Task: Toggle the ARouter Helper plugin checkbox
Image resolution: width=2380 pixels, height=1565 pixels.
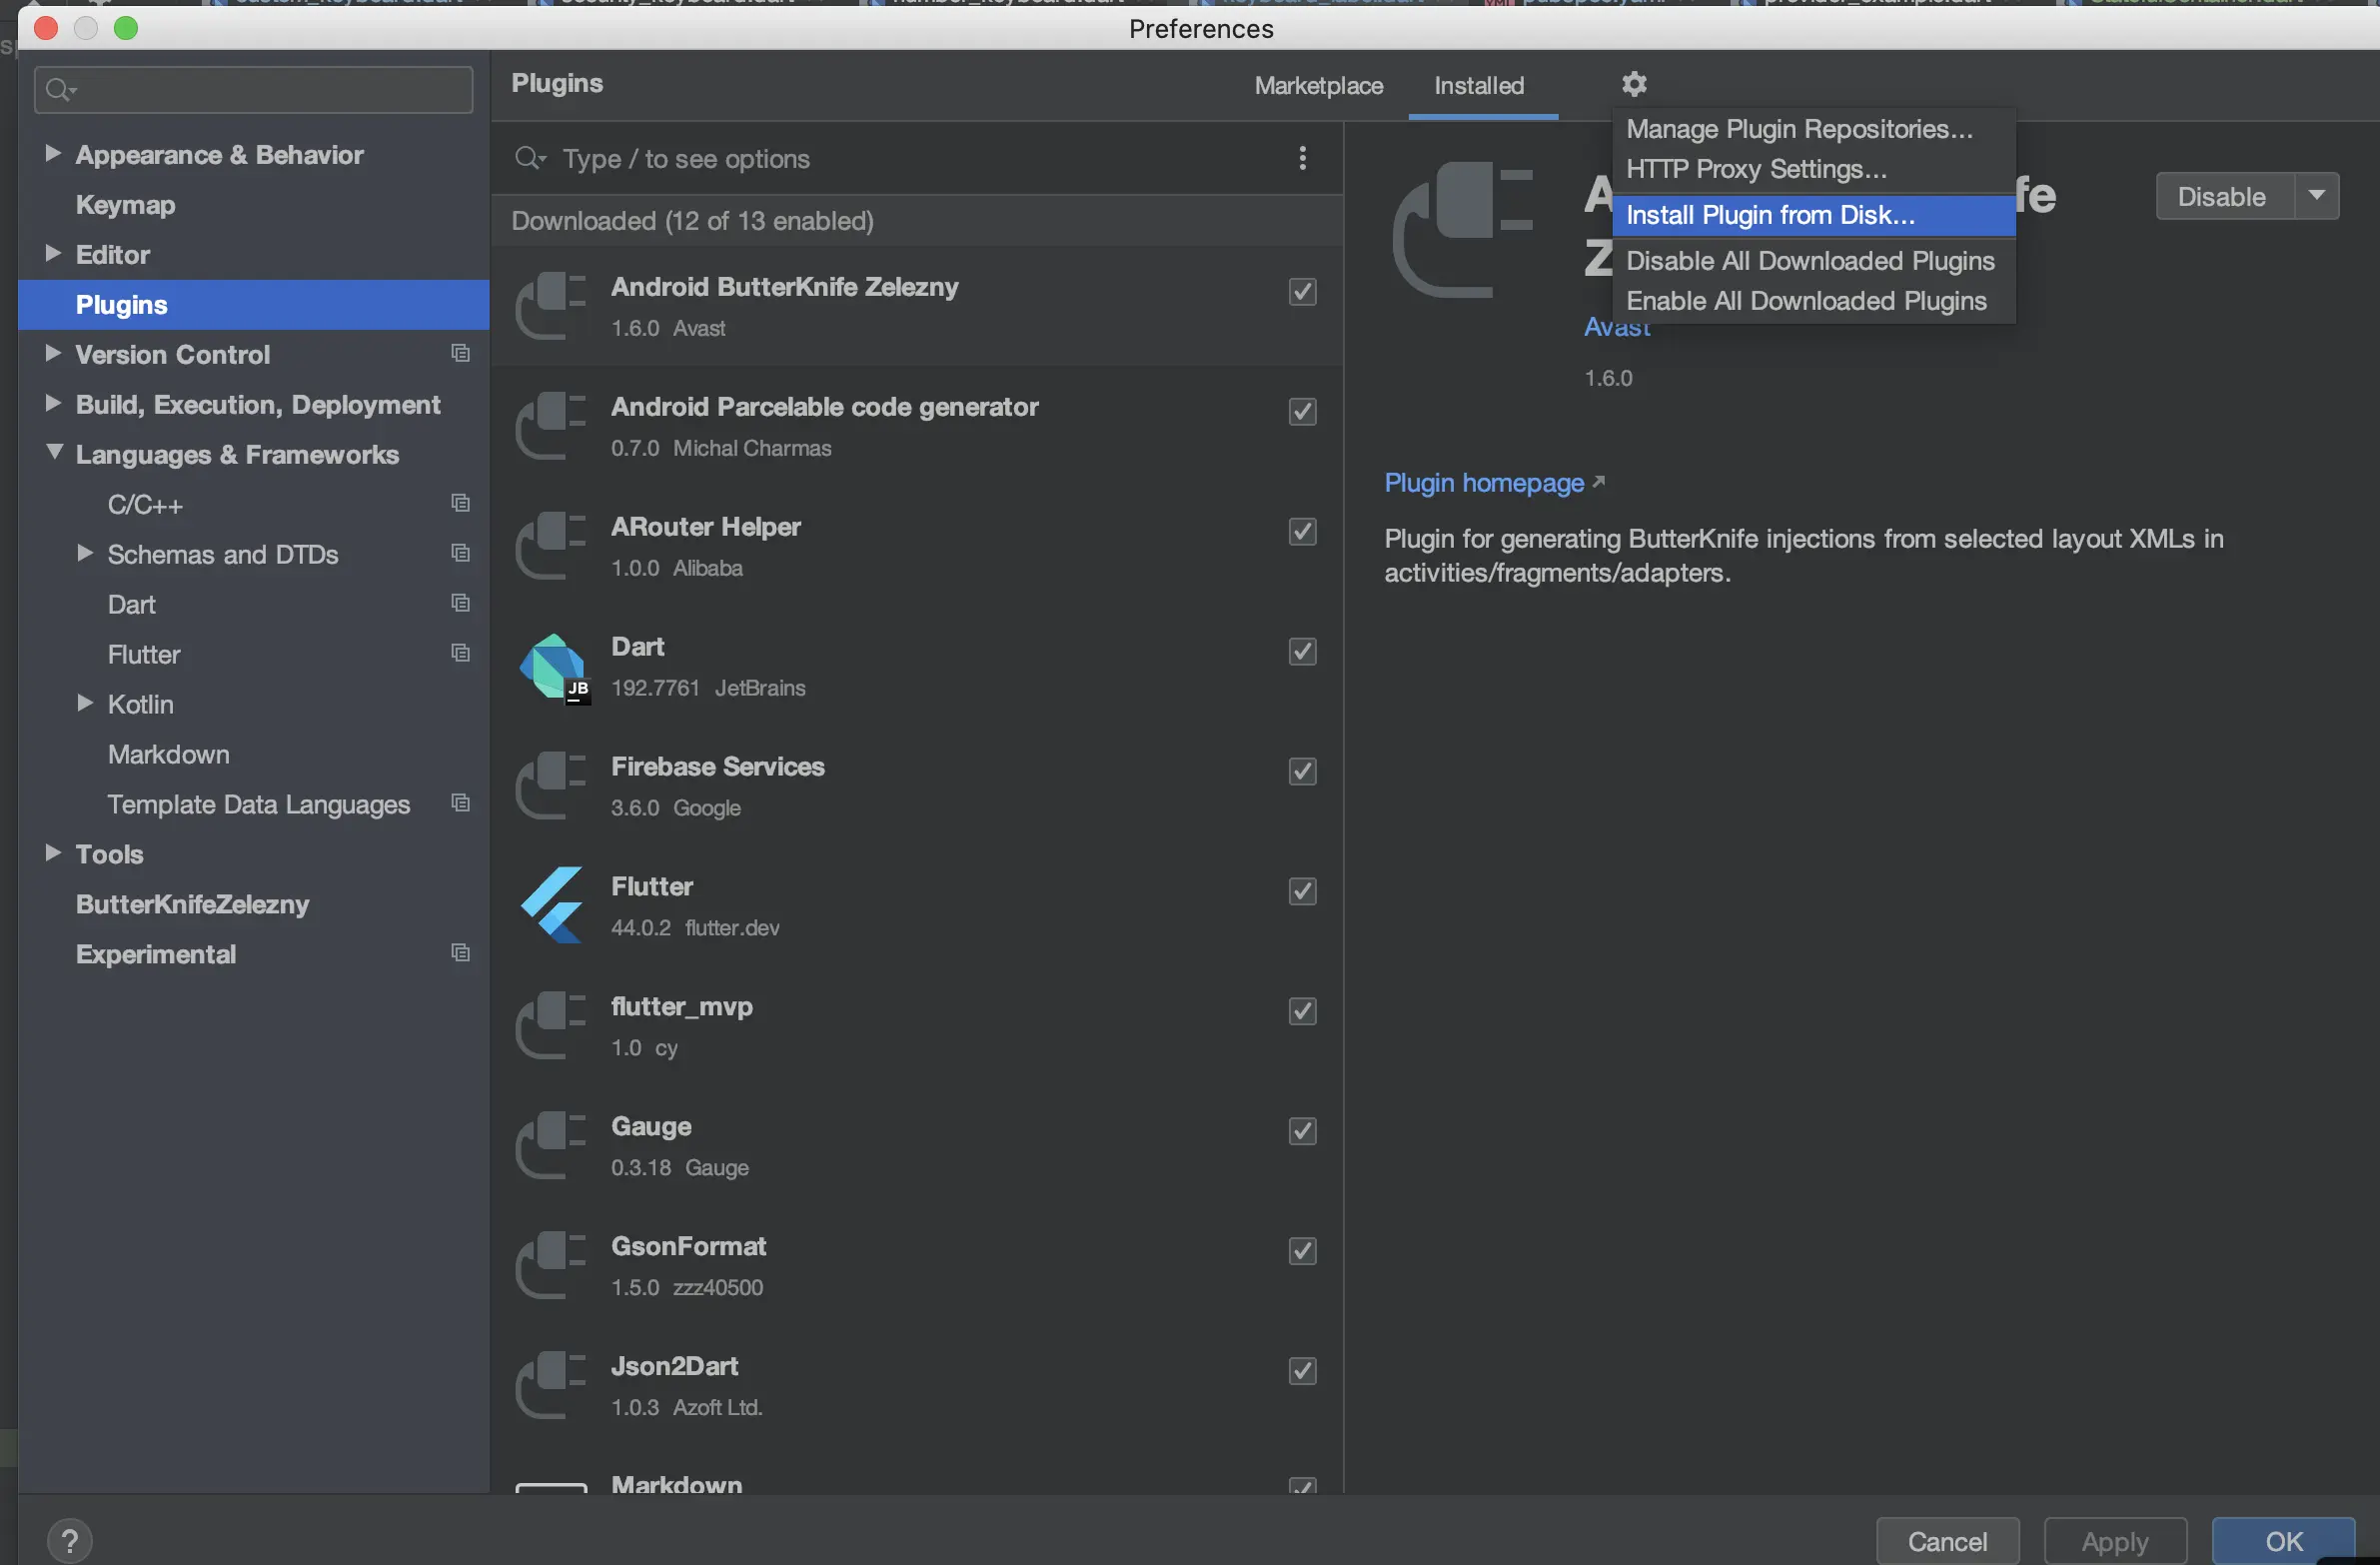Action: [1302, 532]
